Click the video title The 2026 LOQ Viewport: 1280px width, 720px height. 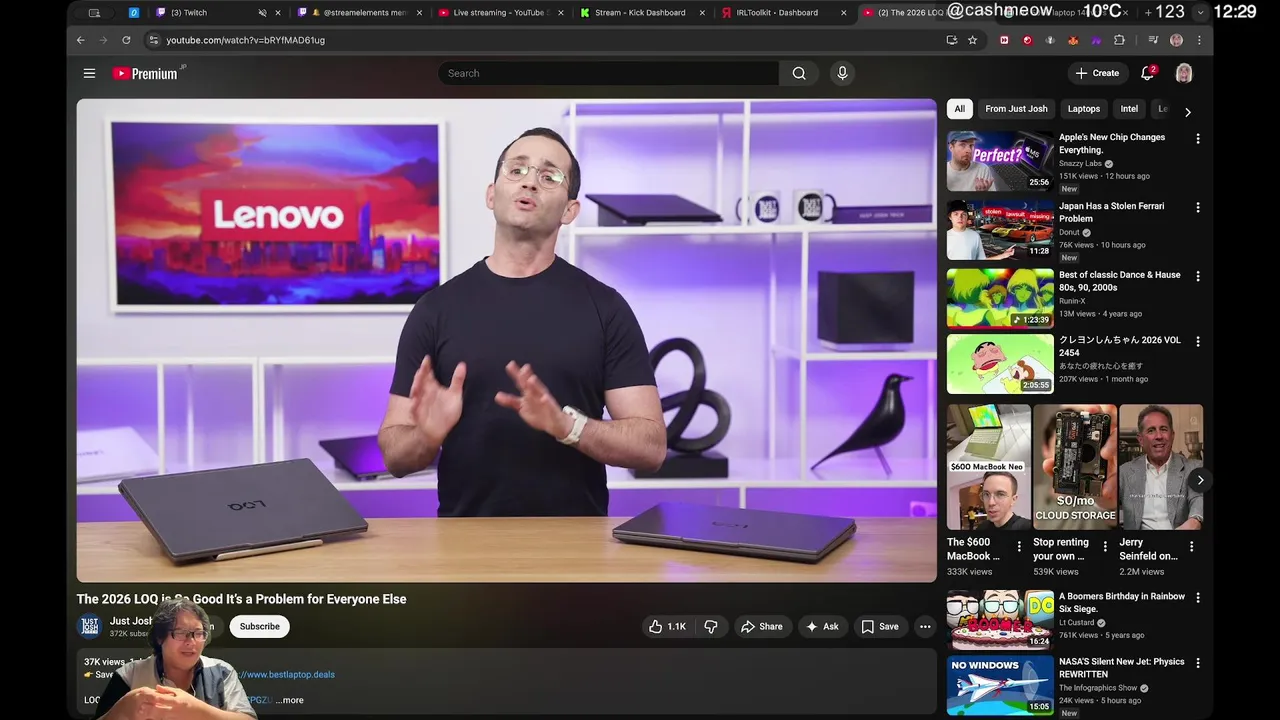[x=241, y=599]
